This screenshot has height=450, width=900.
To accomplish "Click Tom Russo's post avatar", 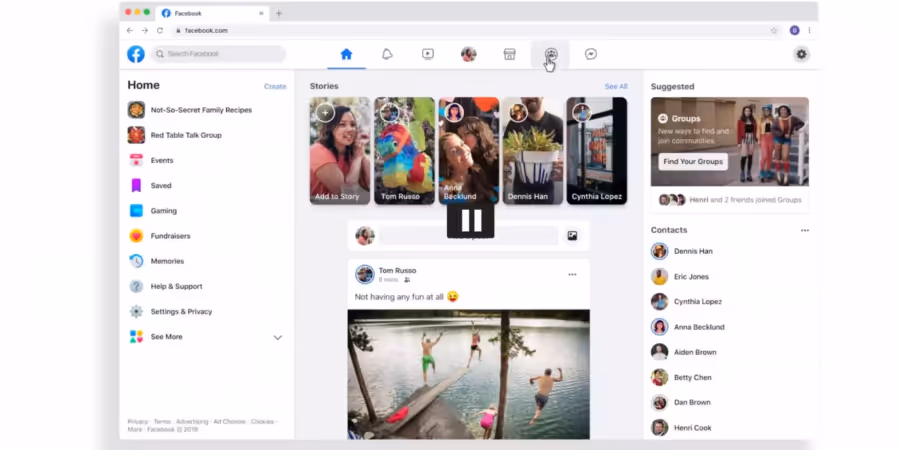I will (x=365, y=274).
